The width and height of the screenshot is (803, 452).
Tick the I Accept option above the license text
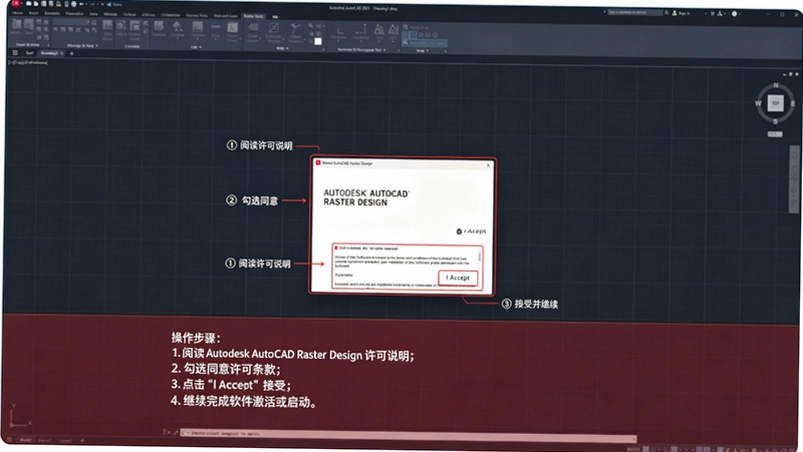pyautogui.click(x=471, y=231)
